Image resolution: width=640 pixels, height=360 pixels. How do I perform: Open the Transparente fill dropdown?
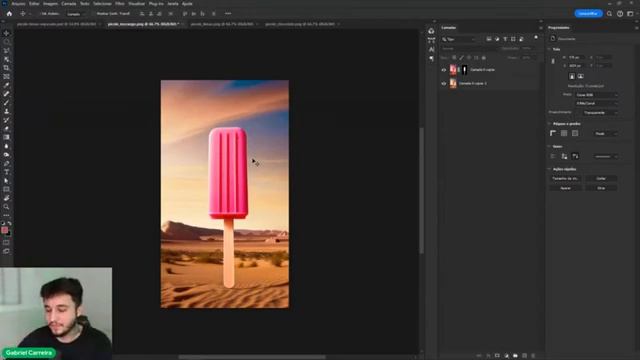600,113
